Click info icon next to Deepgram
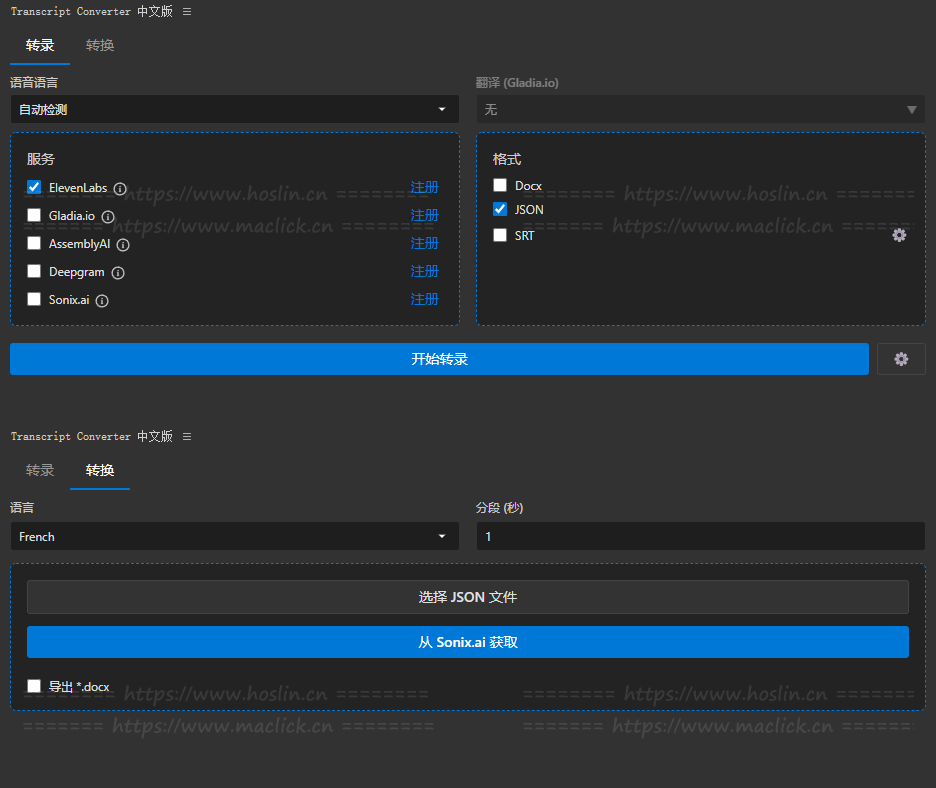This screenshot has height=788, width=936. [118, 273]
